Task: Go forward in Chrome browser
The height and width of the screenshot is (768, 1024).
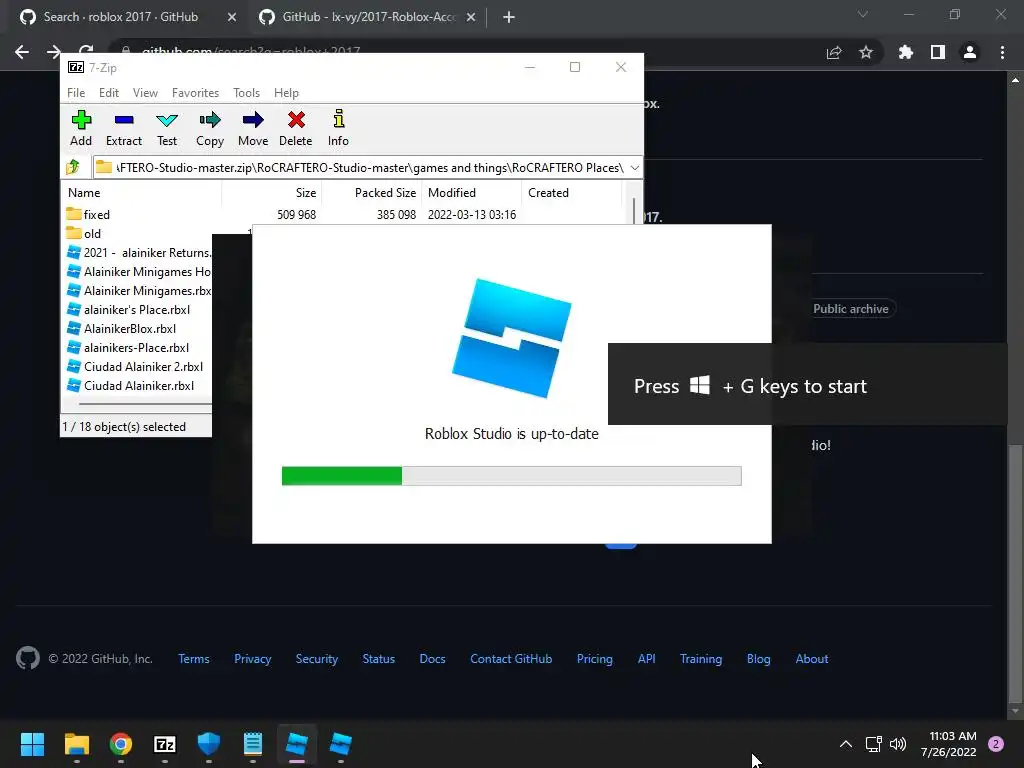Action: pos(54,52)
